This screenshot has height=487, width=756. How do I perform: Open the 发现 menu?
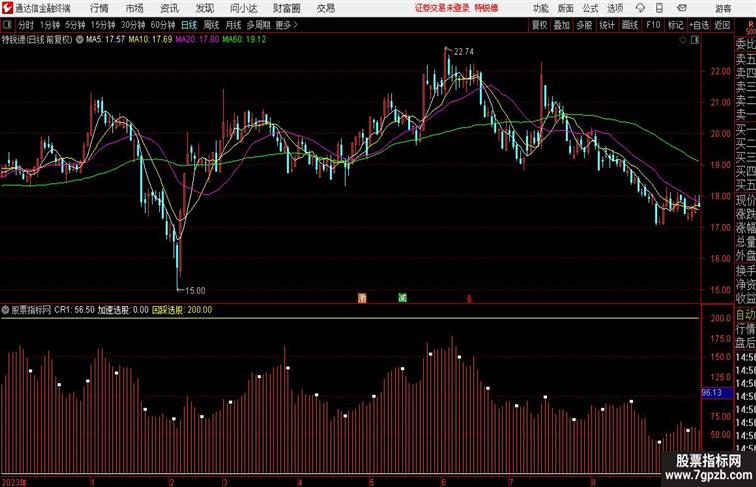[204, 8]
